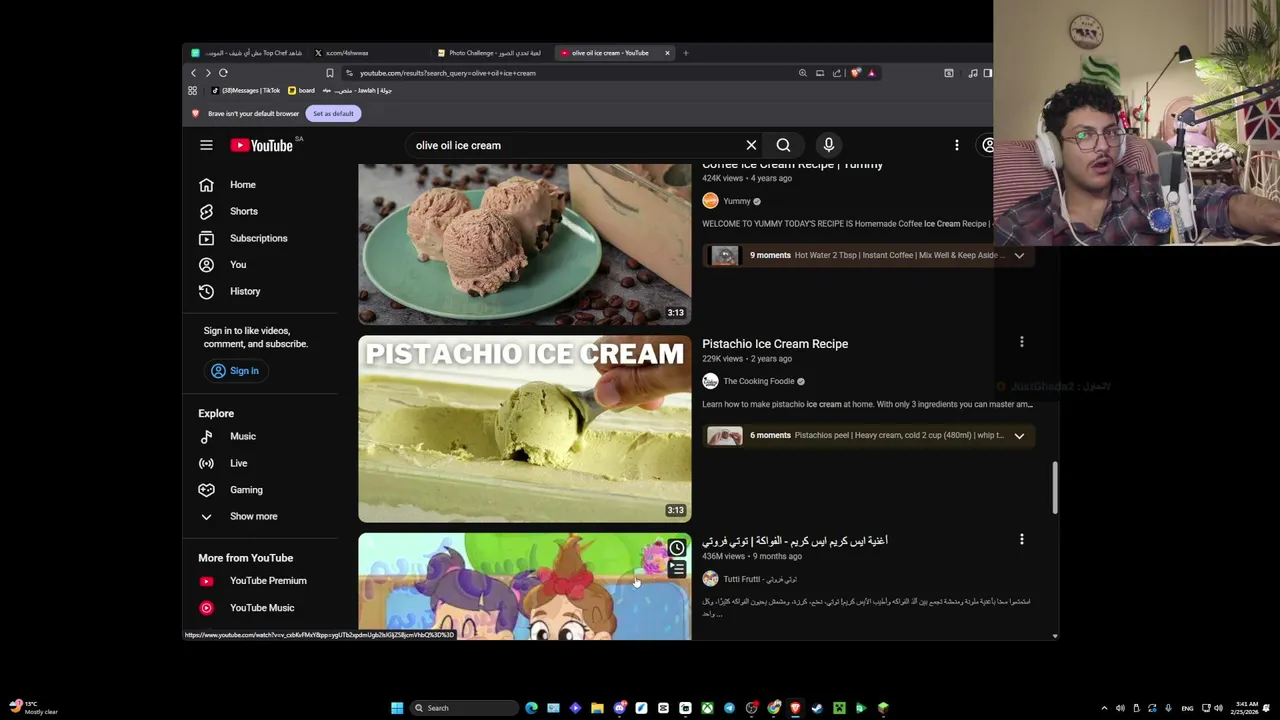The image size is (1280, 720).
Task: Open the Tutti Frutti channel link
Action: tap(760, 579)
